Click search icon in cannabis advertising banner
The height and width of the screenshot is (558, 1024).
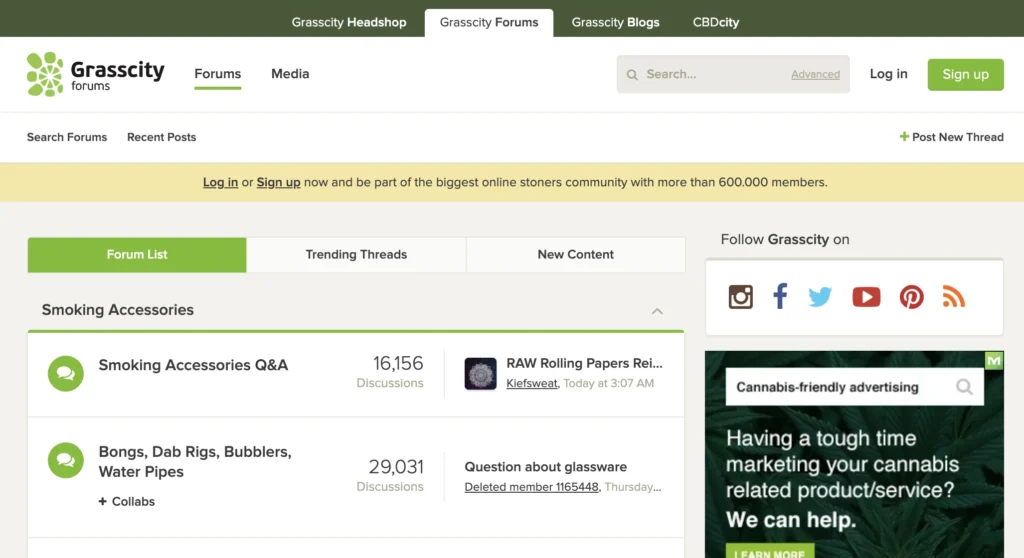(x=964, y=387)
